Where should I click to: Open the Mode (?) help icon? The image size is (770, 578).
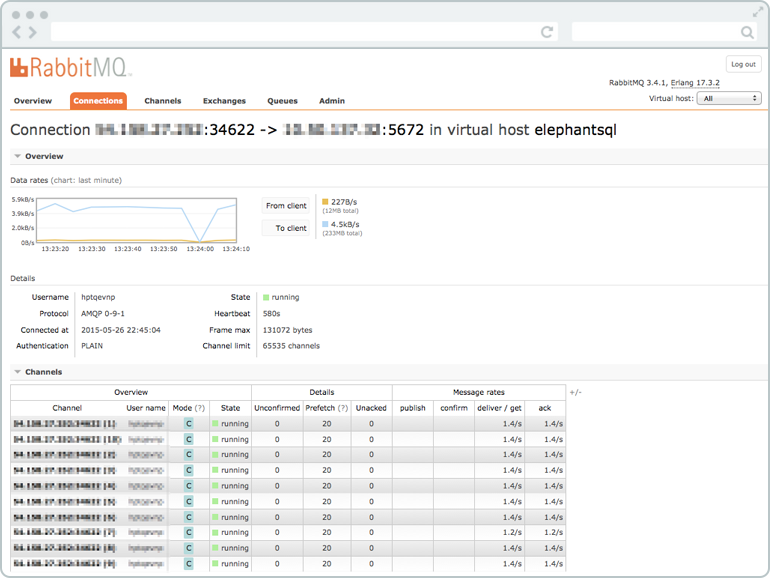(x=199, y=408)
